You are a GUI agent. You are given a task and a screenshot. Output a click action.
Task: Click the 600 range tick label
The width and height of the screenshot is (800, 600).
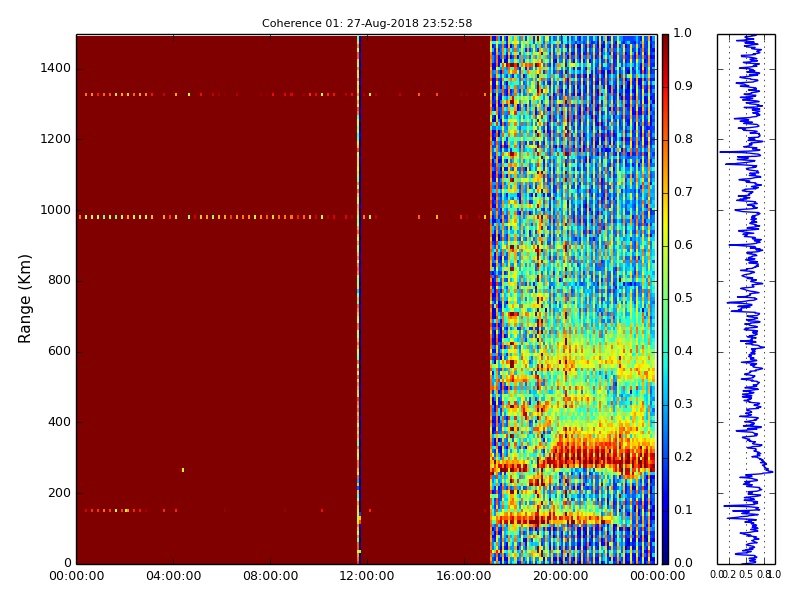59,352
